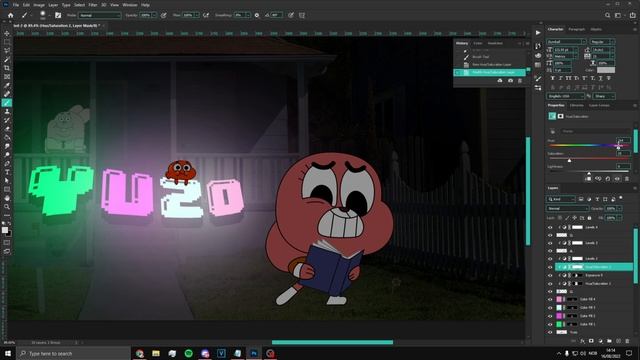Delete layer trash icon in Layers panel
Screen dimensions: 640x360
click(627, 341)
